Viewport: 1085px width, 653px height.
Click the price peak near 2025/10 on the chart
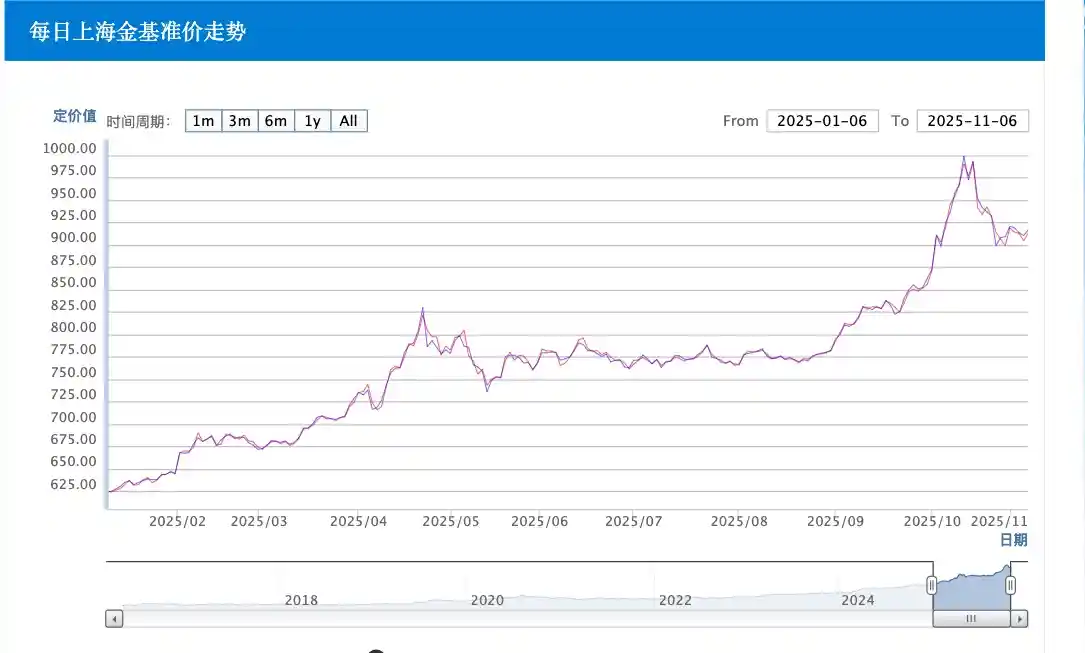pos(964,157)
